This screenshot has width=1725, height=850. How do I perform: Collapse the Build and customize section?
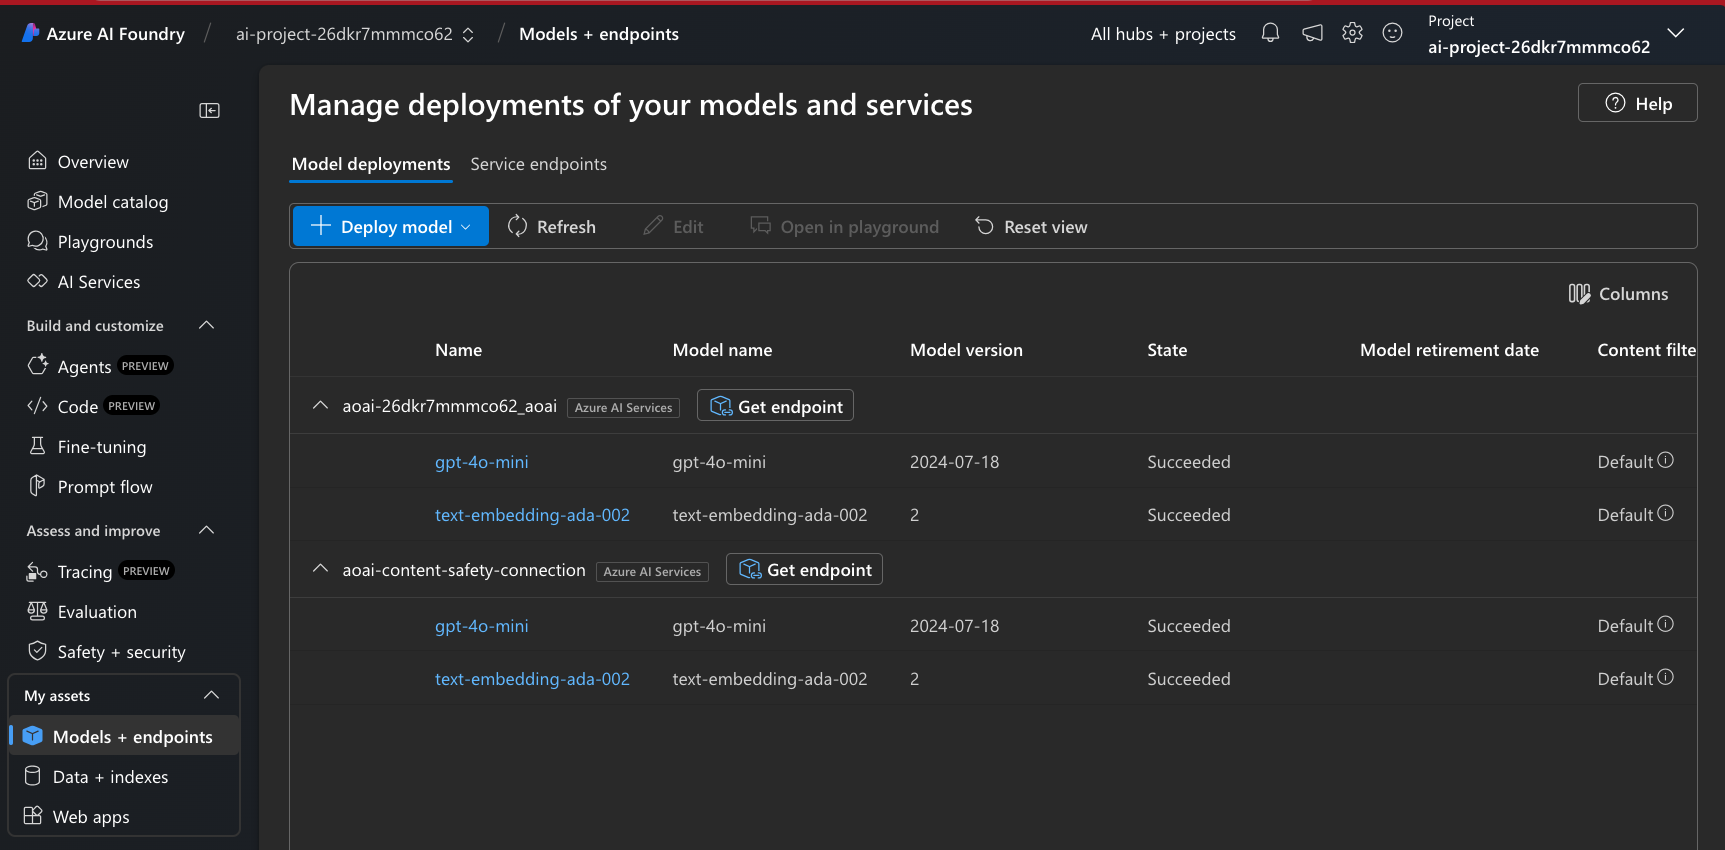[x=206, y=325]
